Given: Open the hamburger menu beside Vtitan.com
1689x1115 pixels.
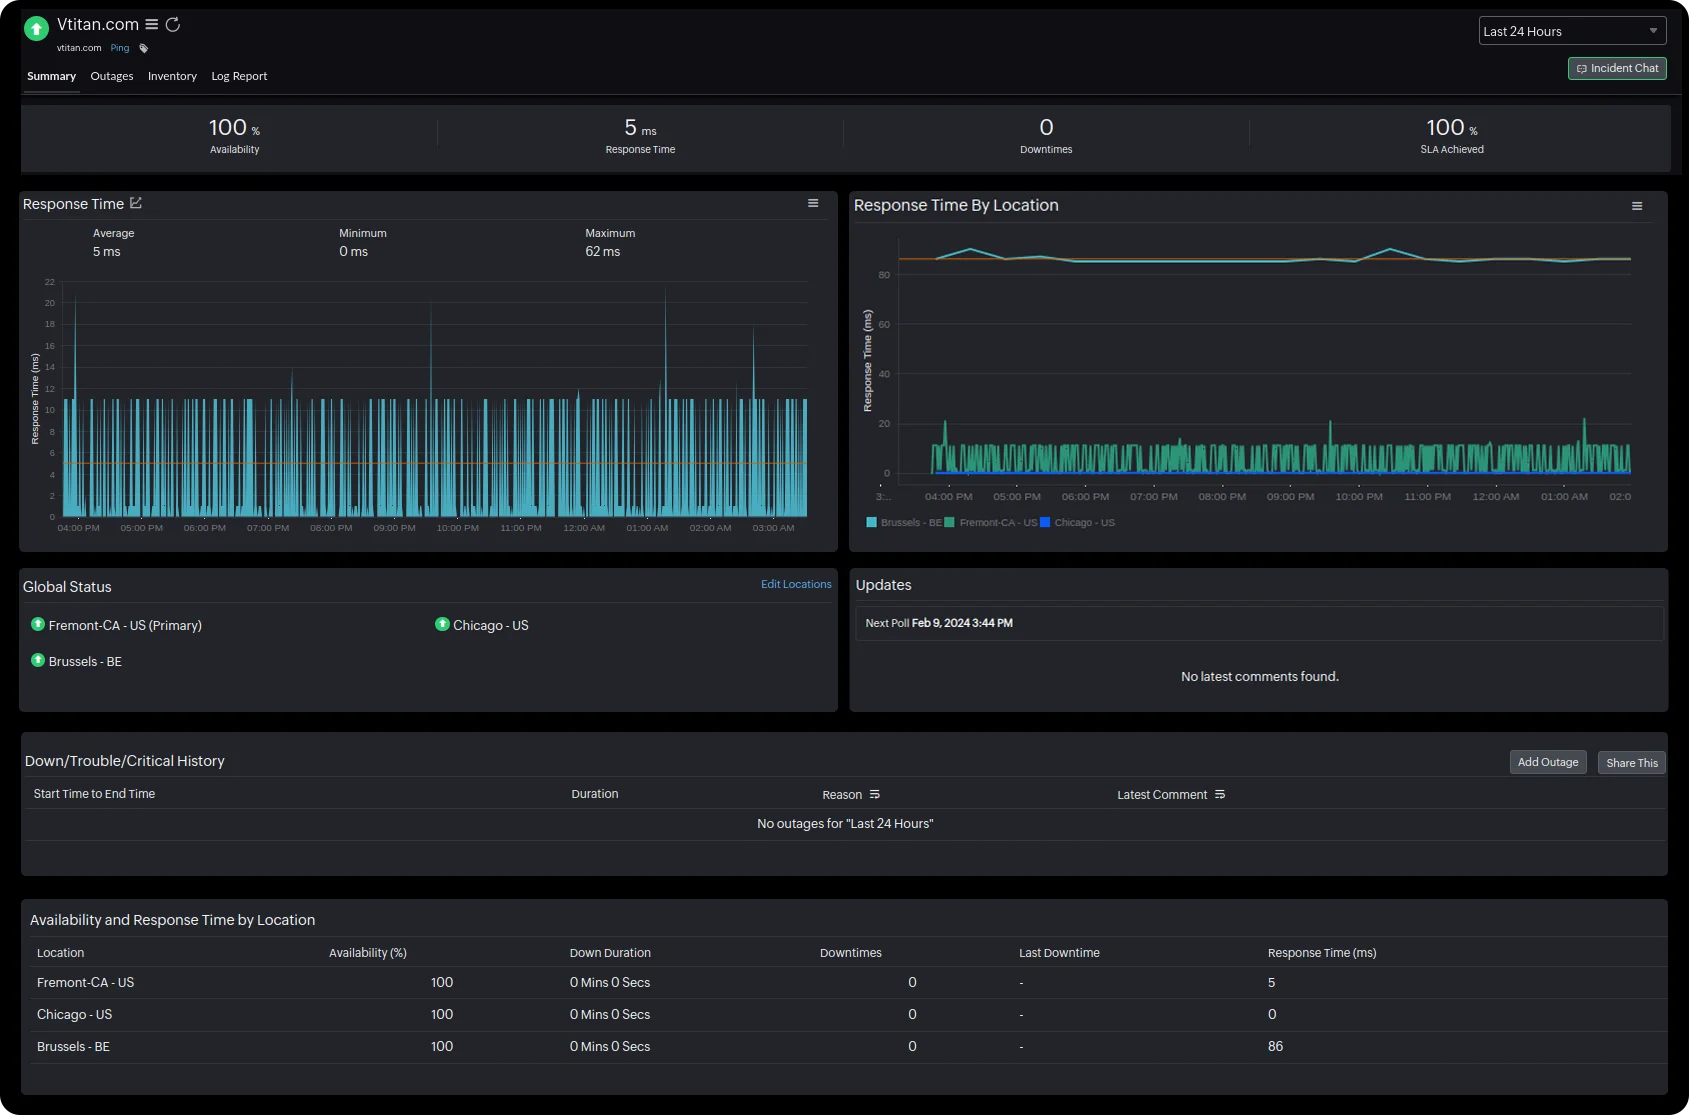Looking at the screenshot, I should [151, 24].
